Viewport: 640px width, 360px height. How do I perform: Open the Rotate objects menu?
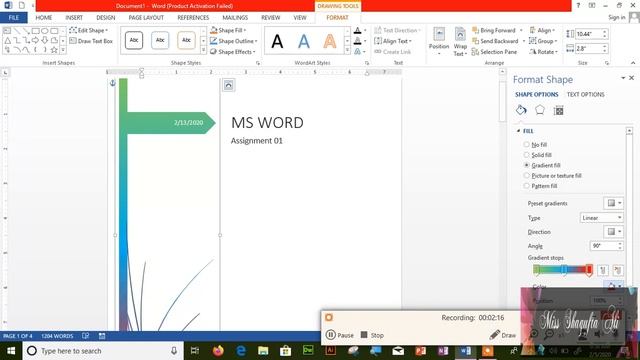coord(543,52)
